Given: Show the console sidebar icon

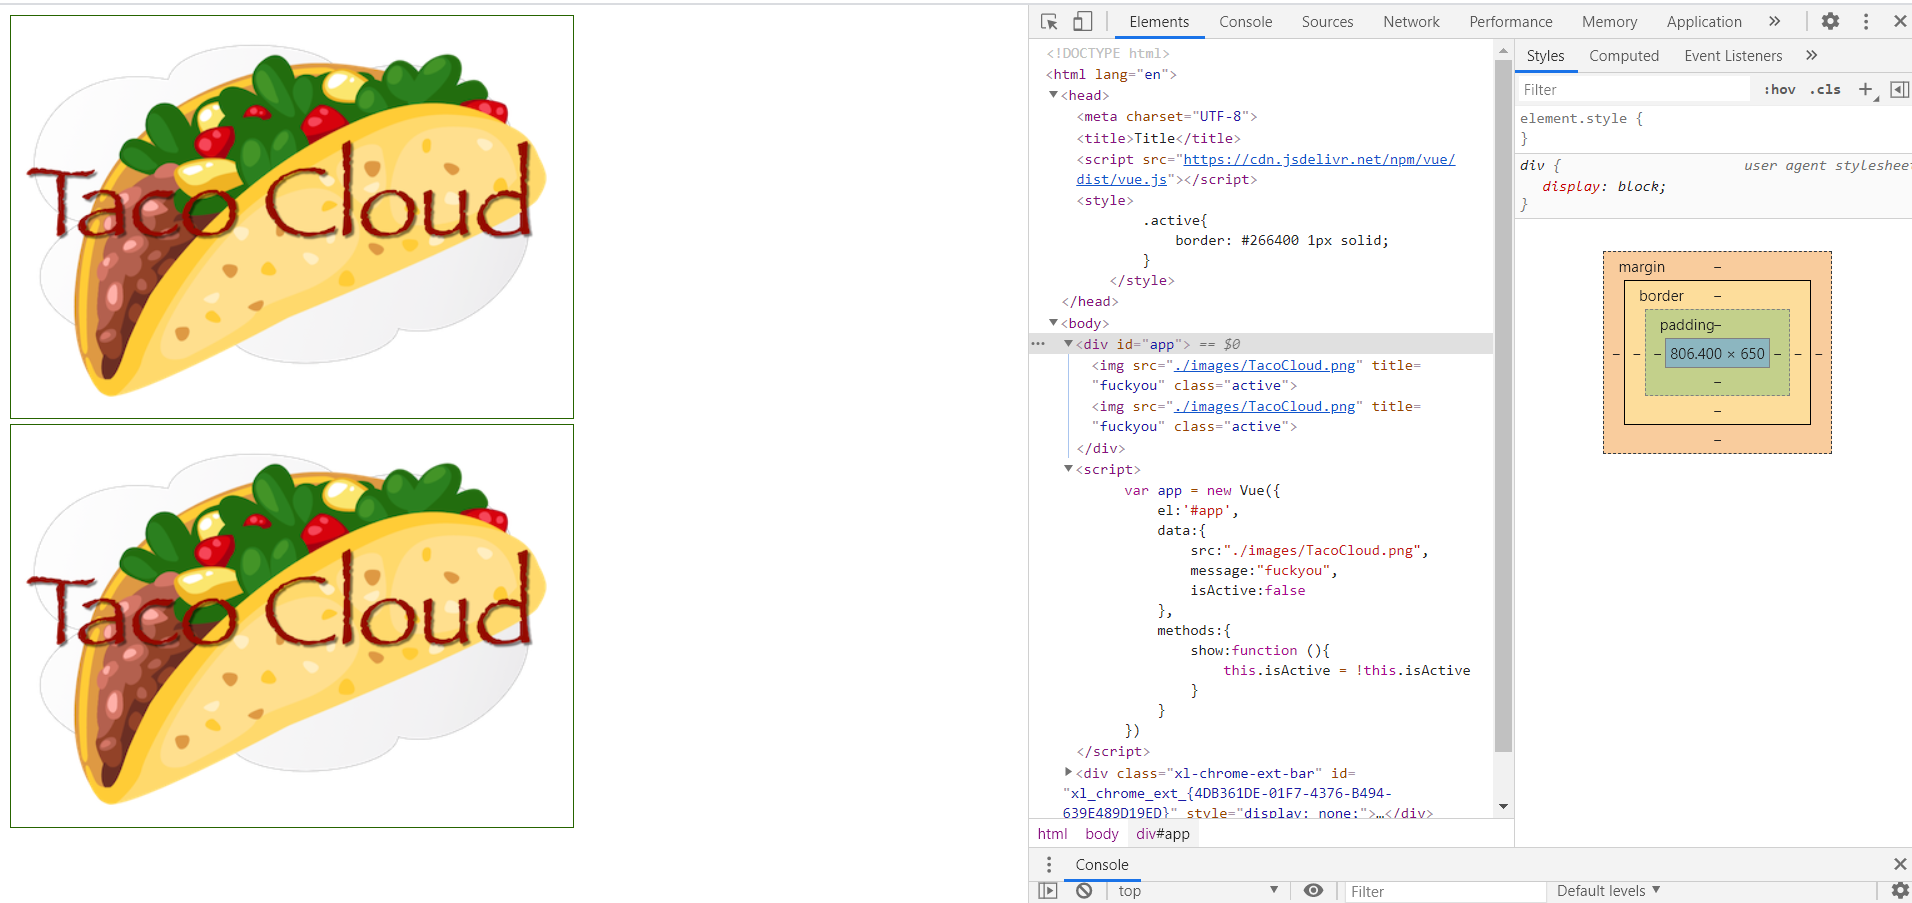Looking at the screenshot, I should 1047,890.
